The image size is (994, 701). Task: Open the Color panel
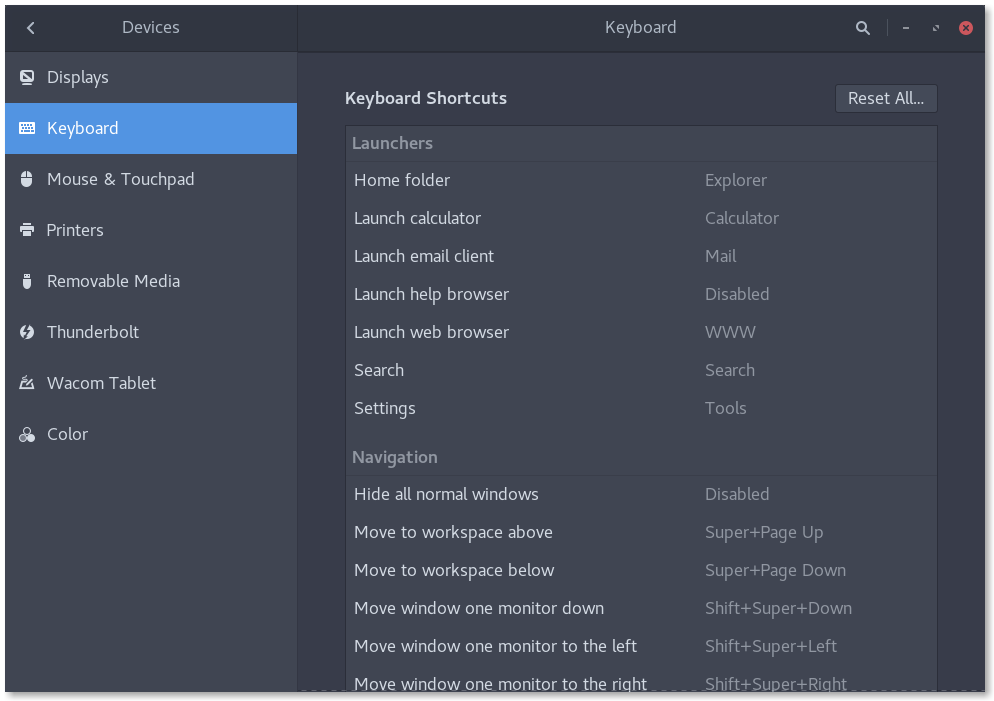[x=151, y=434]
